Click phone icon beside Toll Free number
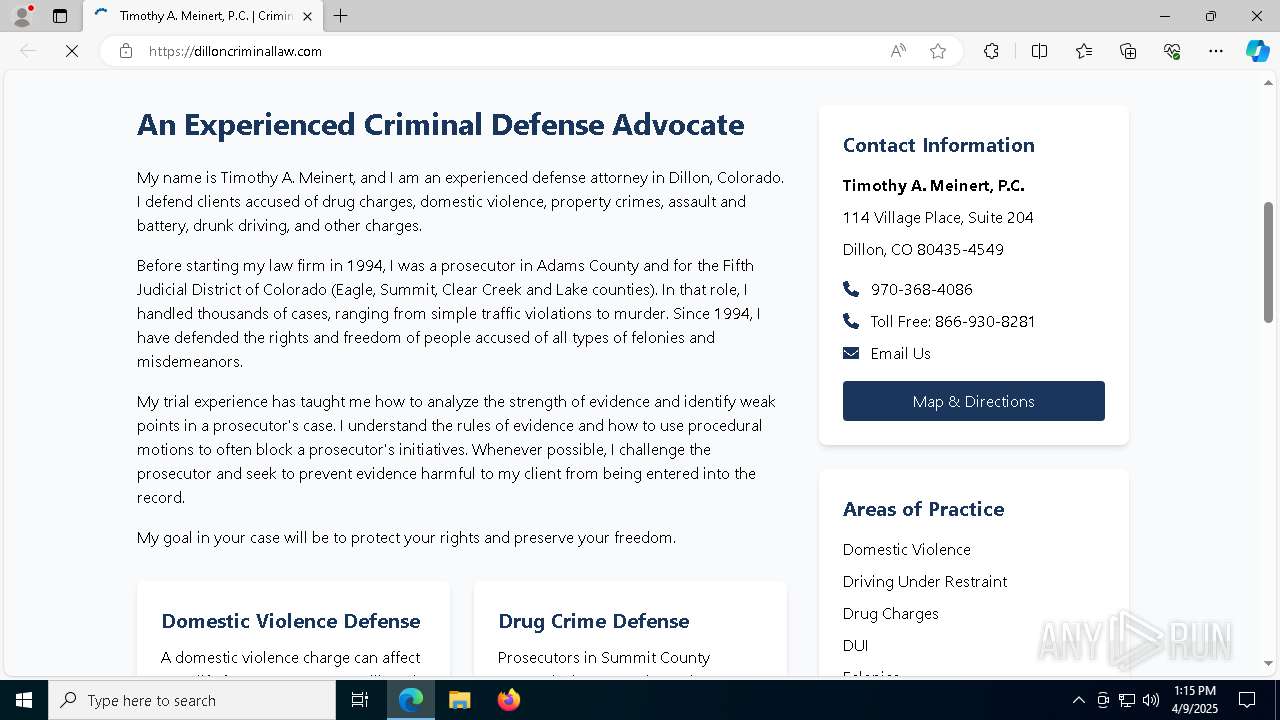Image resolution: width=1280 pixels, height=720 pixels. (x=851, y=321)
